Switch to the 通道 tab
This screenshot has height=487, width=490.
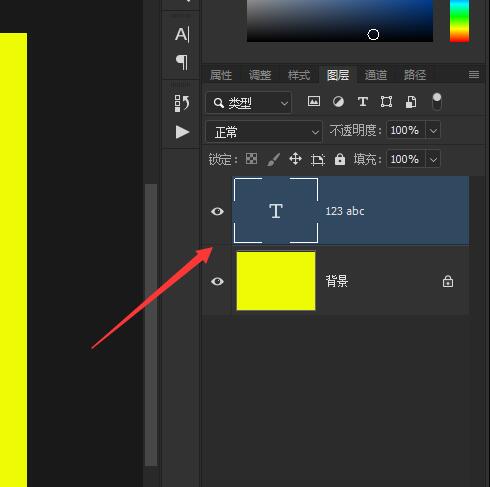[376, 75]
